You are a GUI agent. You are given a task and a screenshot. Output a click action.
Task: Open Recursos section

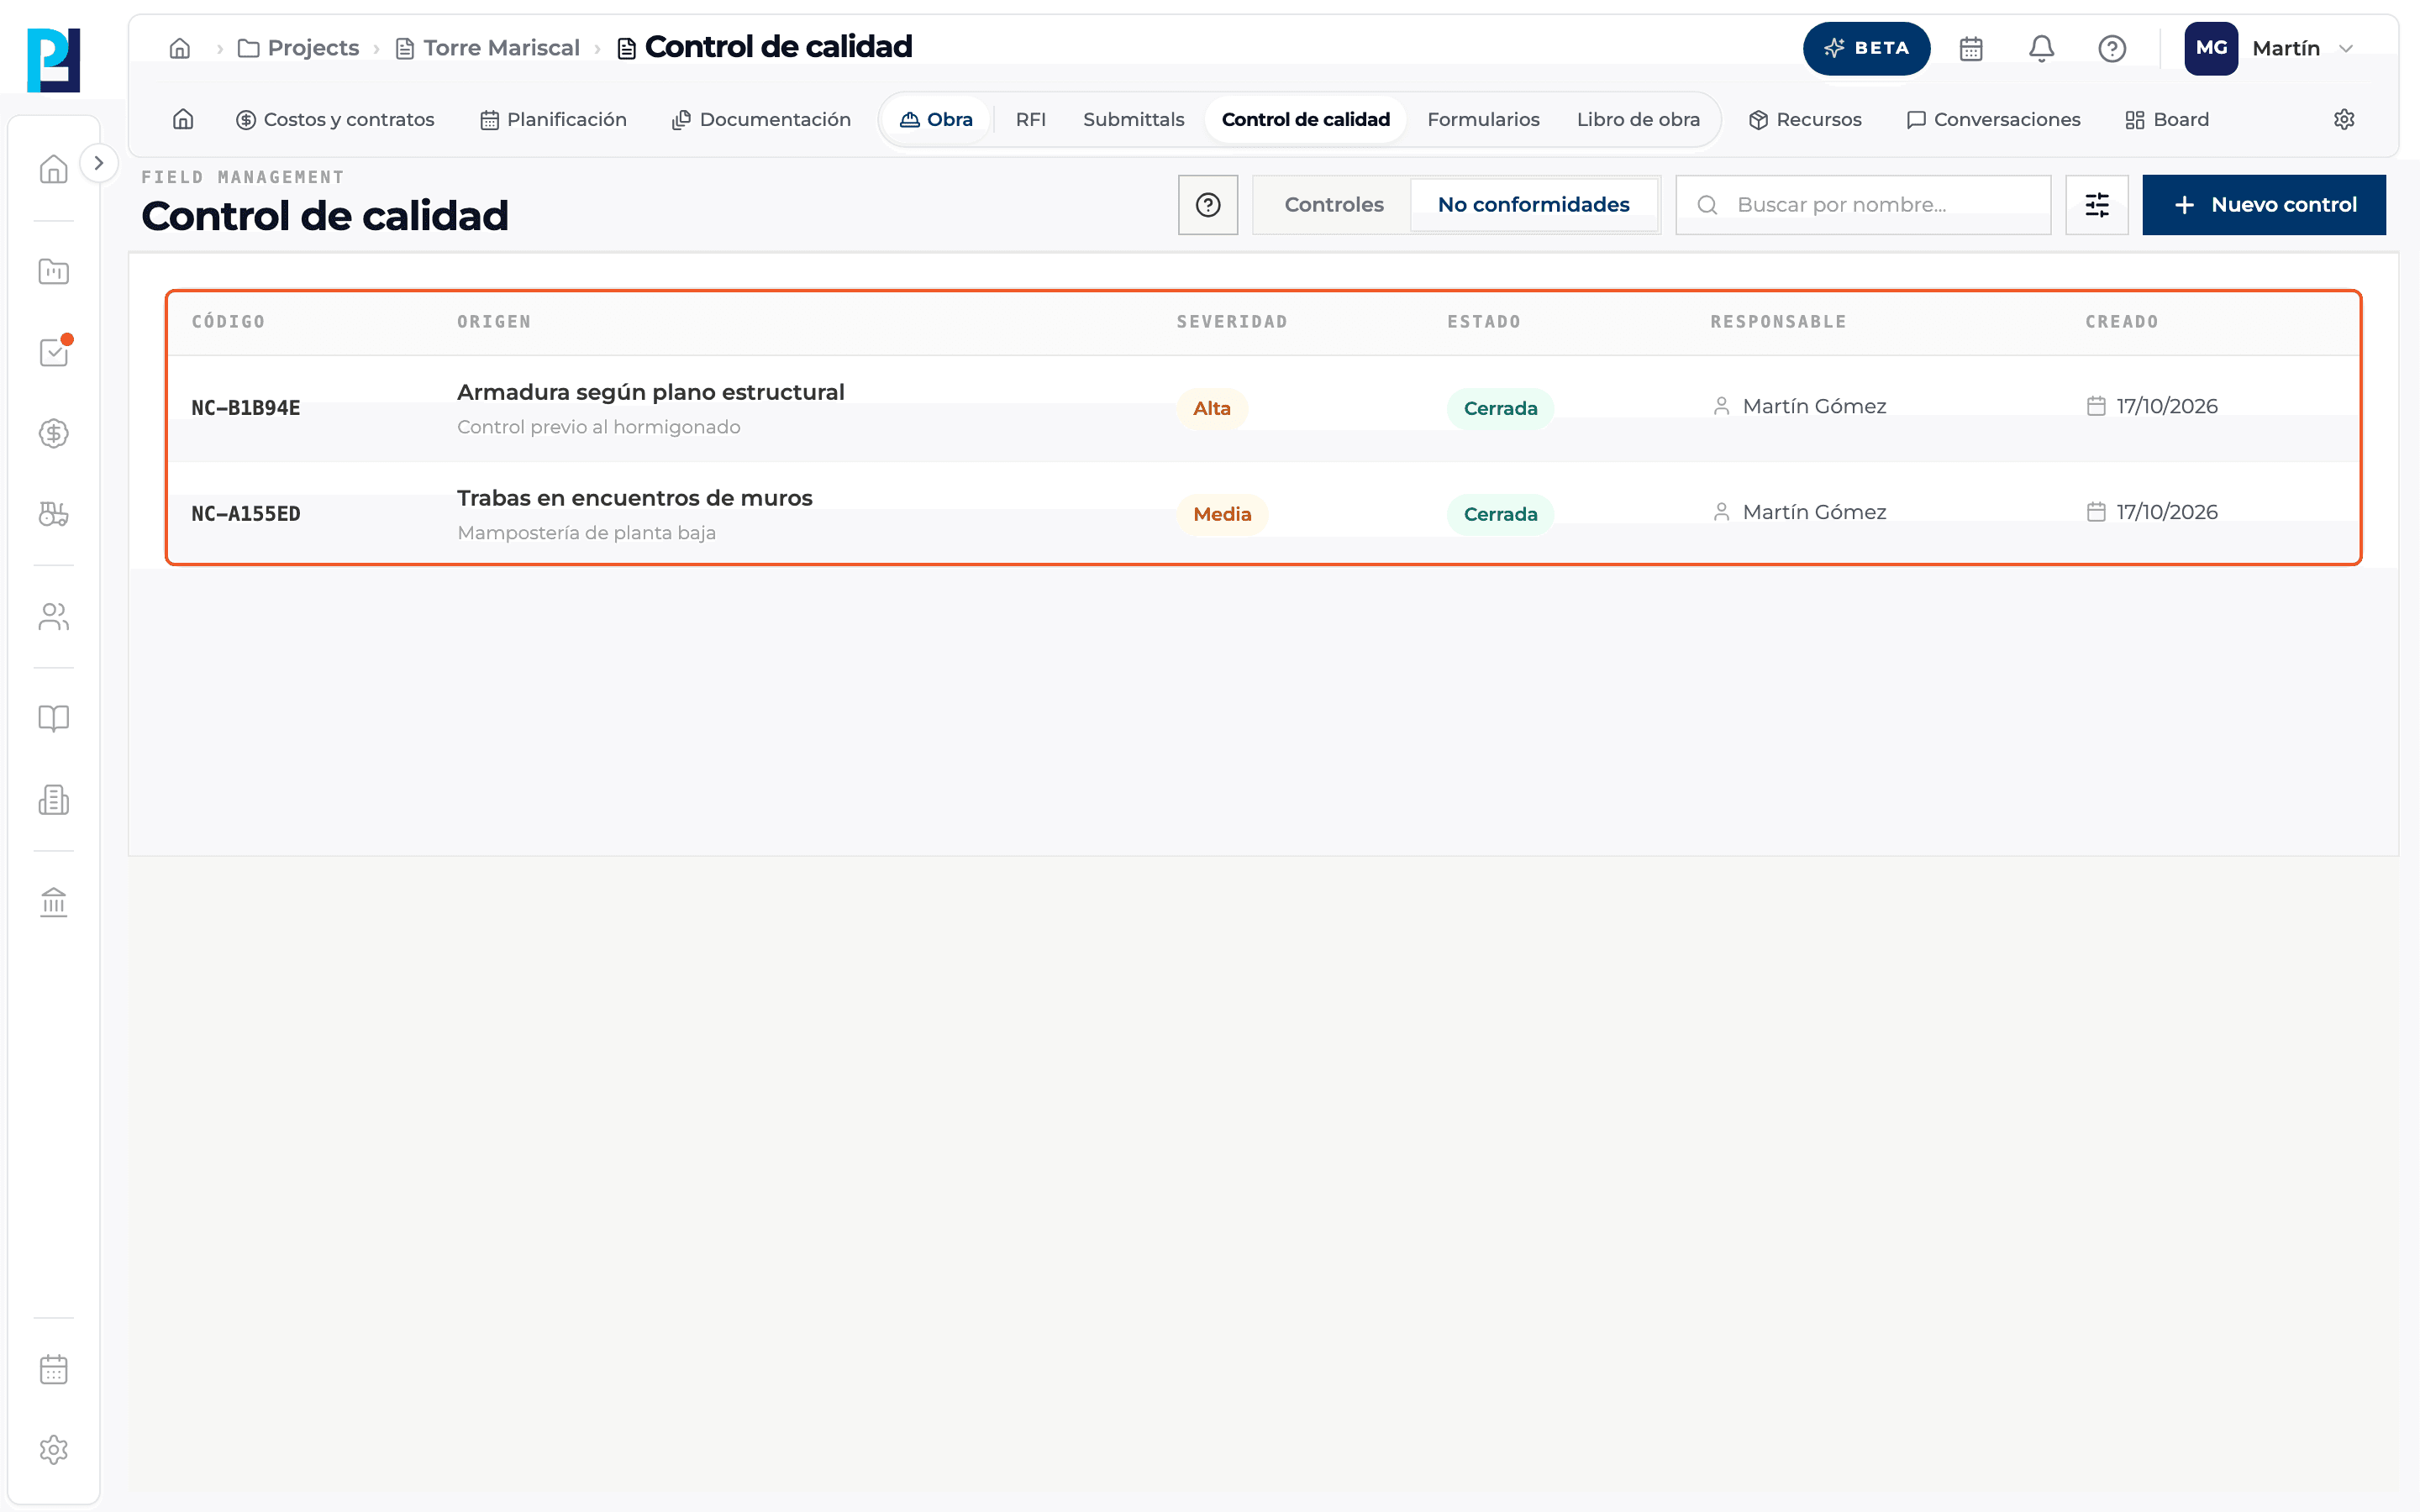(x=1805, y=119)
